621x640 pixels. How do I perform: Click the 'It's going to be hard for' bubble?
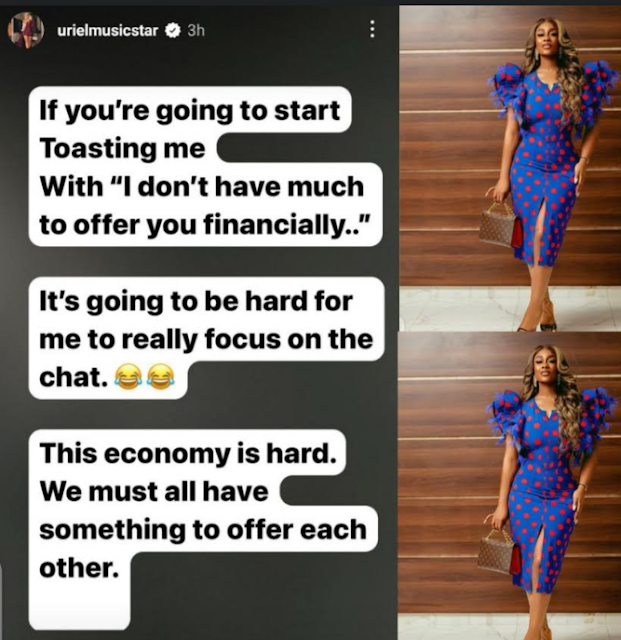click(196, 301)
